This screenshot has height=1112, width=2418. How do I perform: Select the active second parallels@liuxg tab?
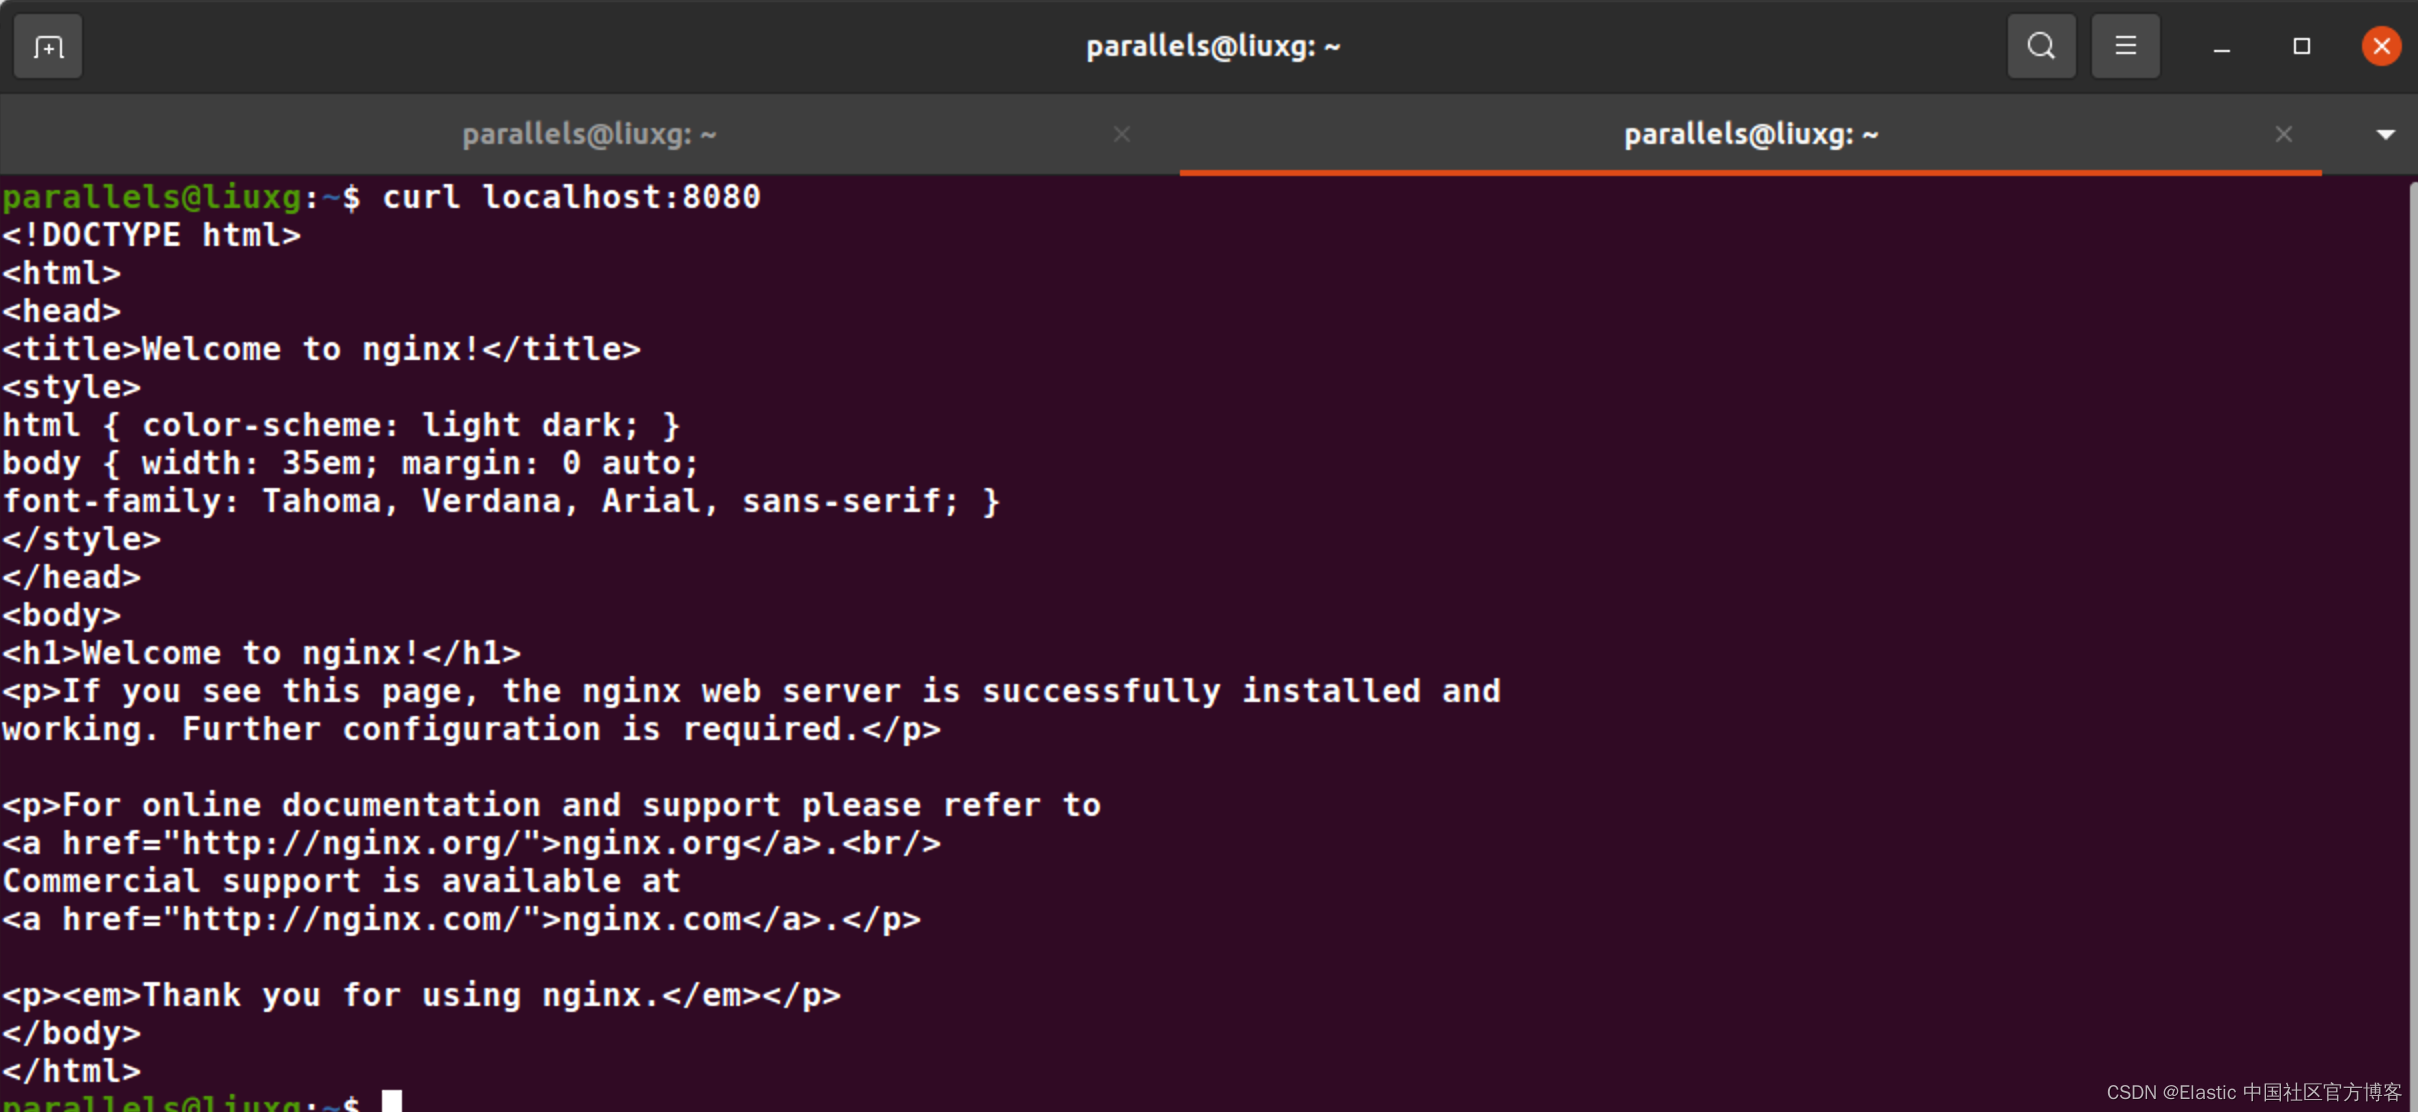[1750, 134]
